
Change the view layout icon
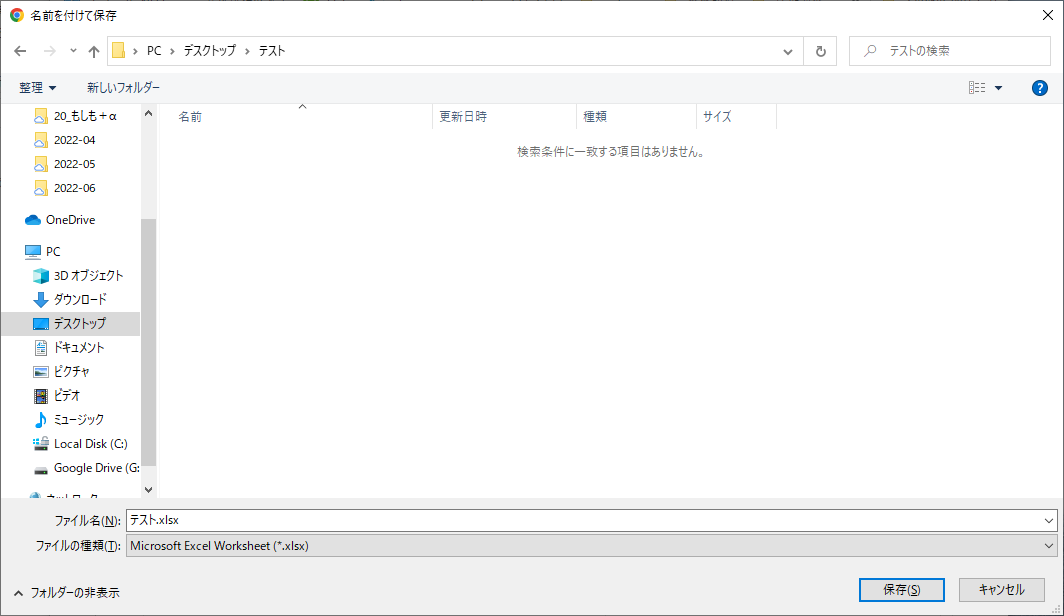[x=977, y=88]
